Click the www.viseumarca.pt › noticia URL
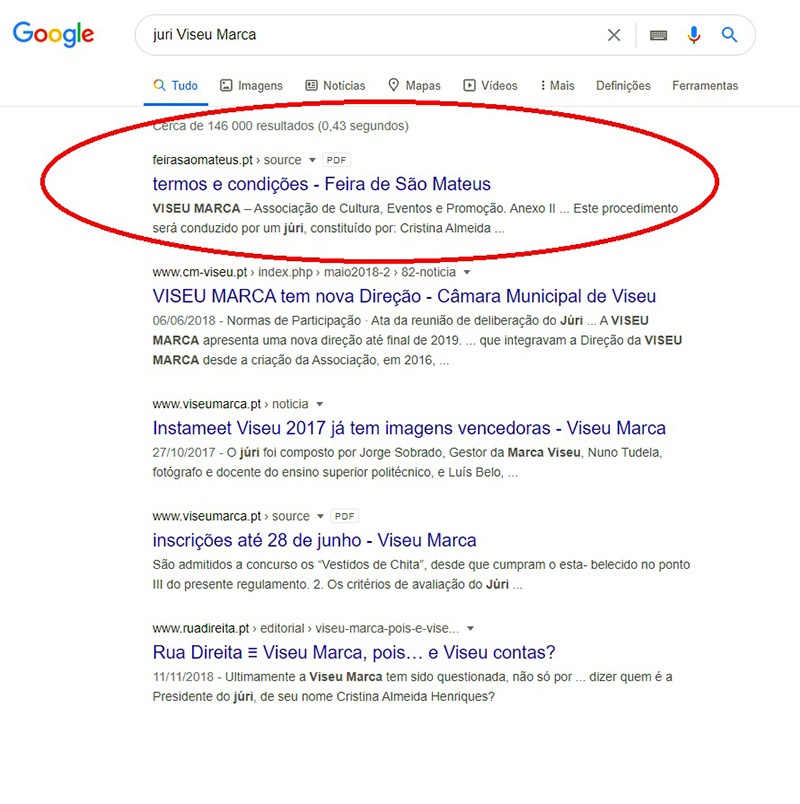Image resolution: width=800 pixels, height=804 pixels. [x=230, y=404]
